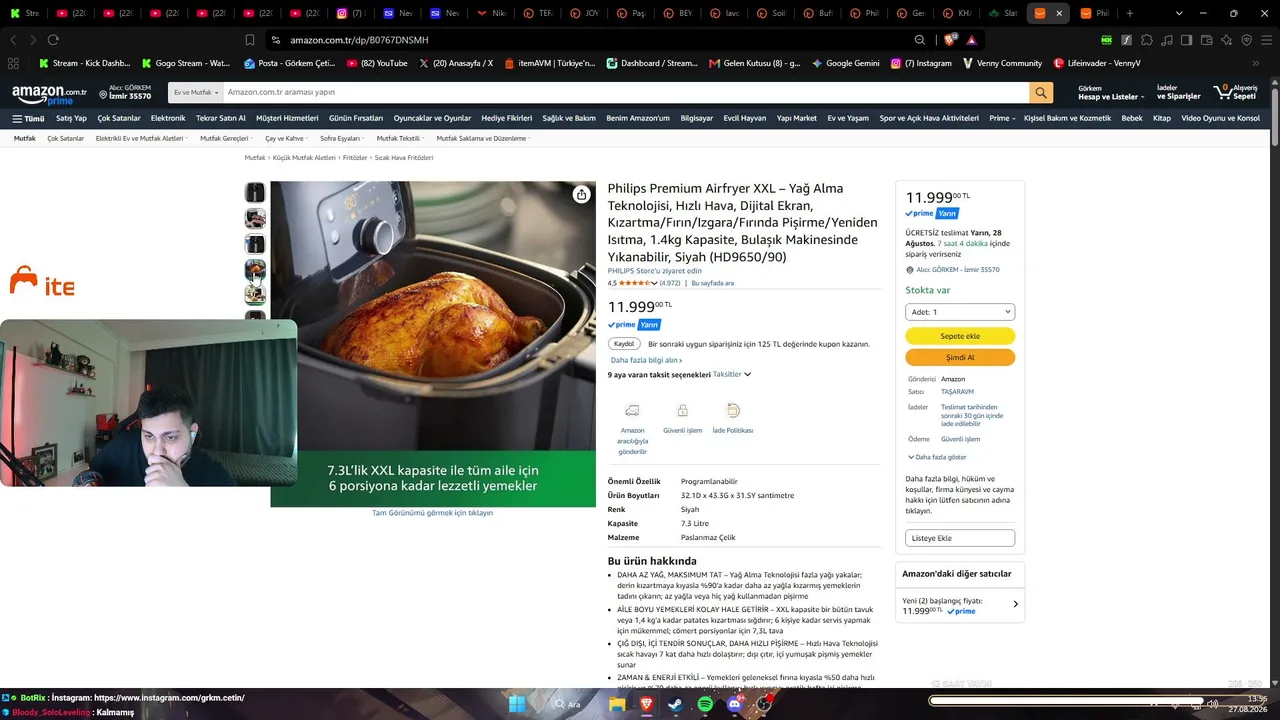
Task: Visit the PHILIPS Store link
Action: (x=654, y=271)
